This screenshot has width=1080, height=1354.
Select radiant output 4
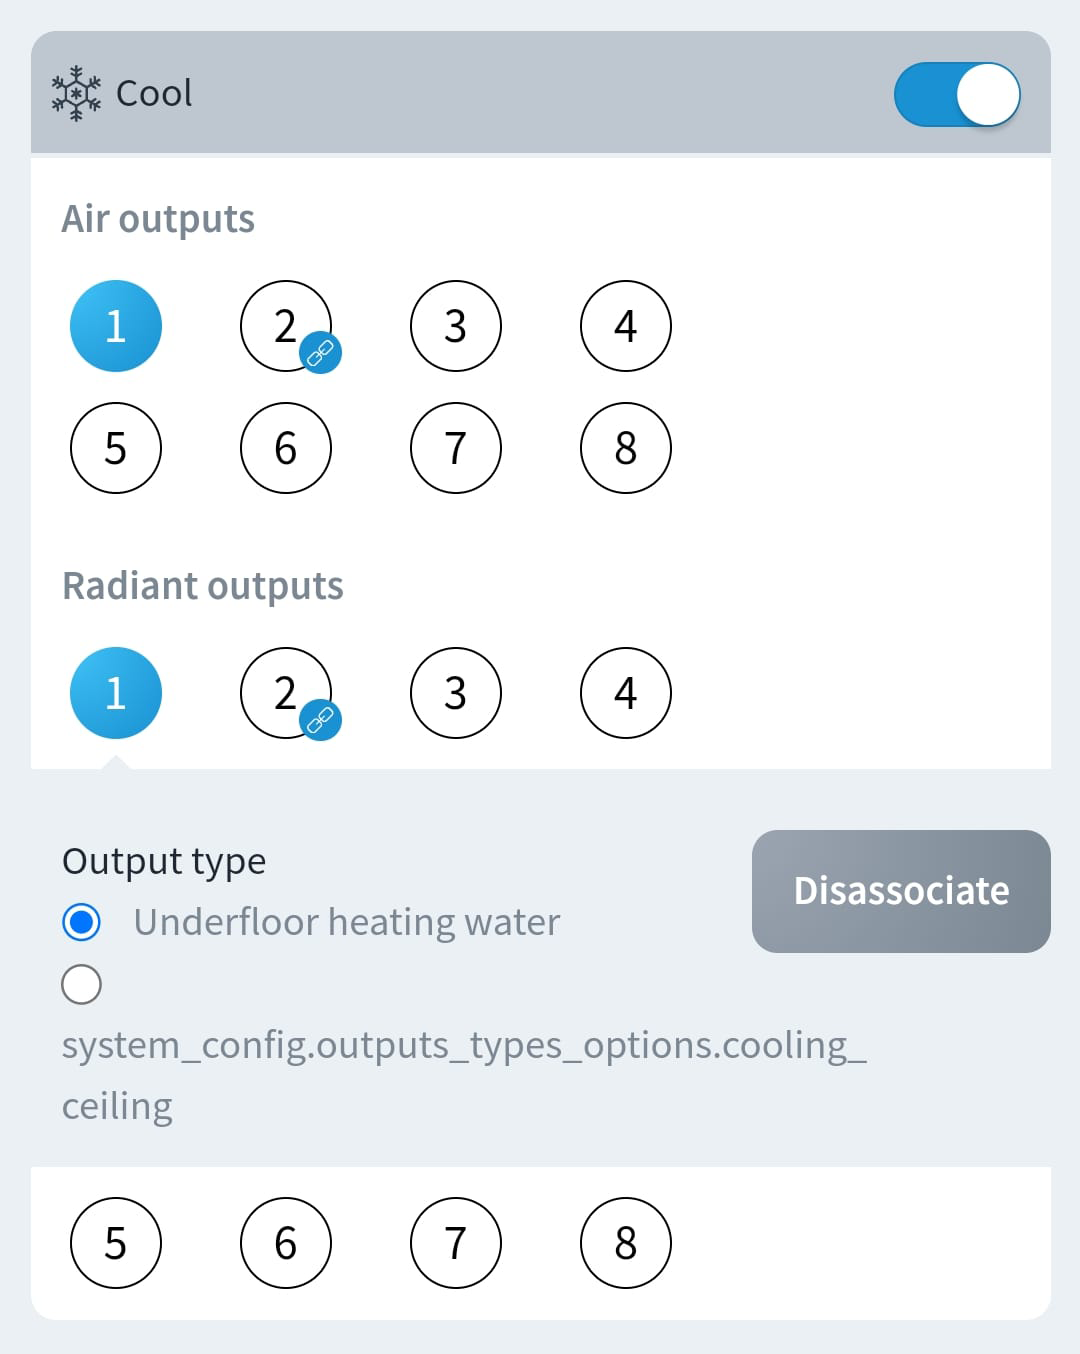(626, 693)
